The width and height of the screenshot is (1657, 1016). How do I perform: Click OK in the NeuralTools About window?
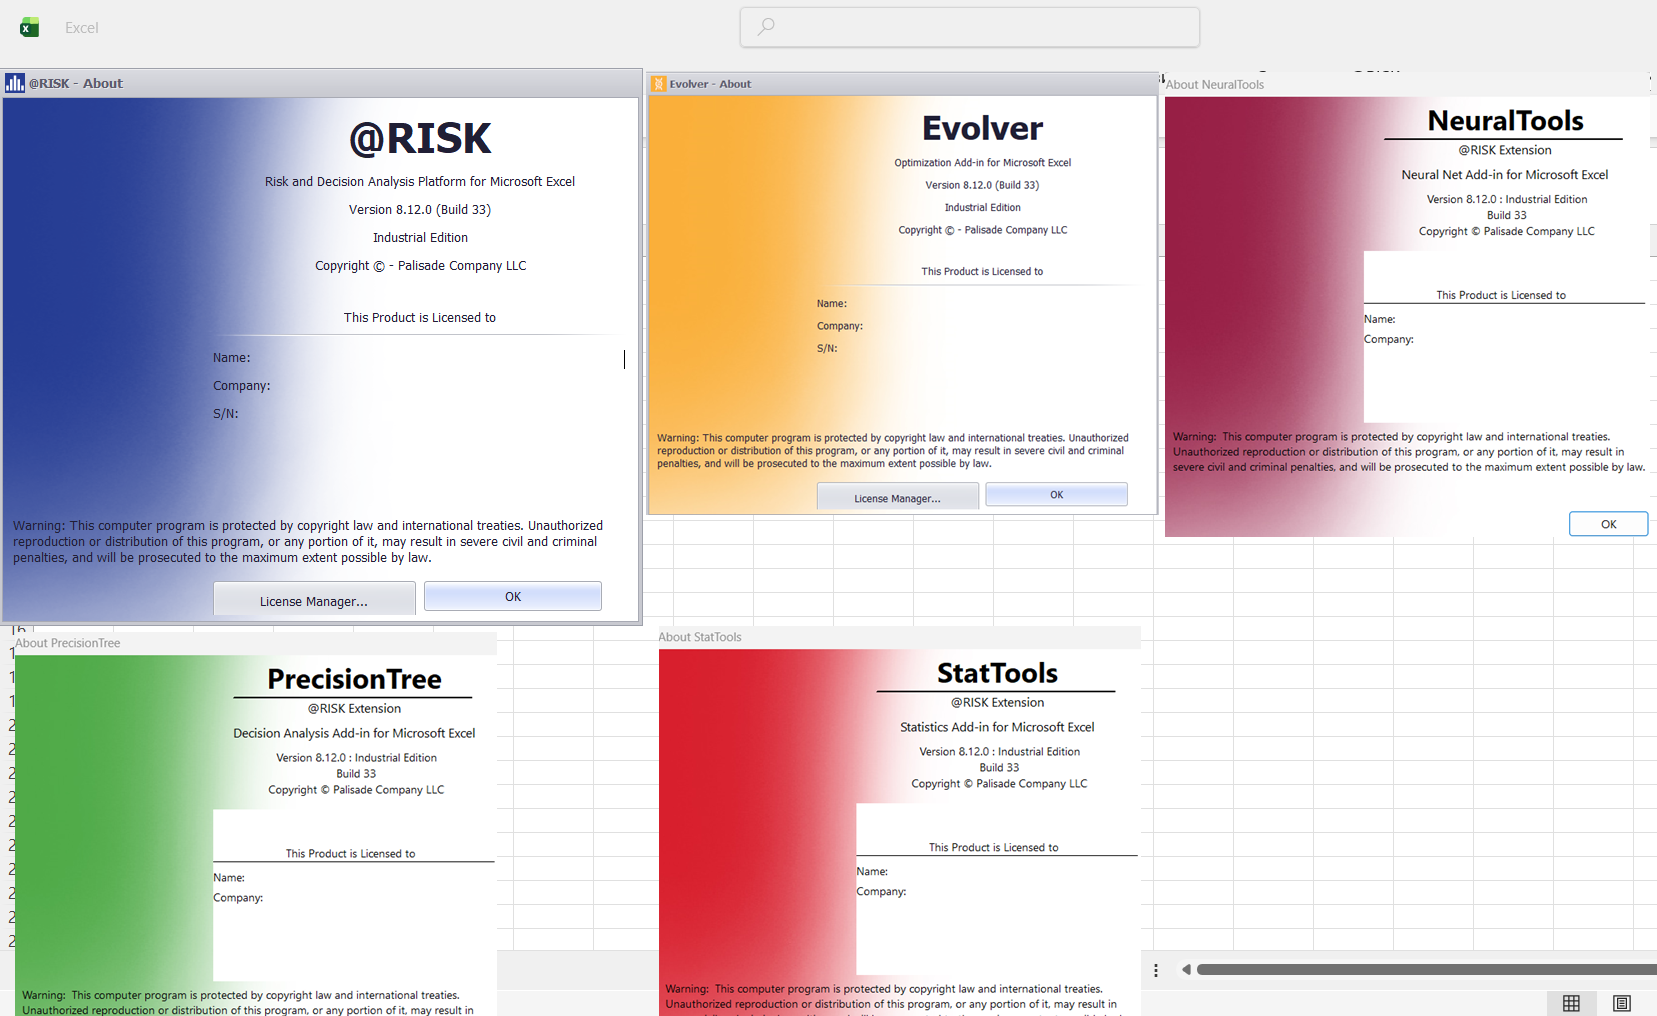click(1608, 524)
